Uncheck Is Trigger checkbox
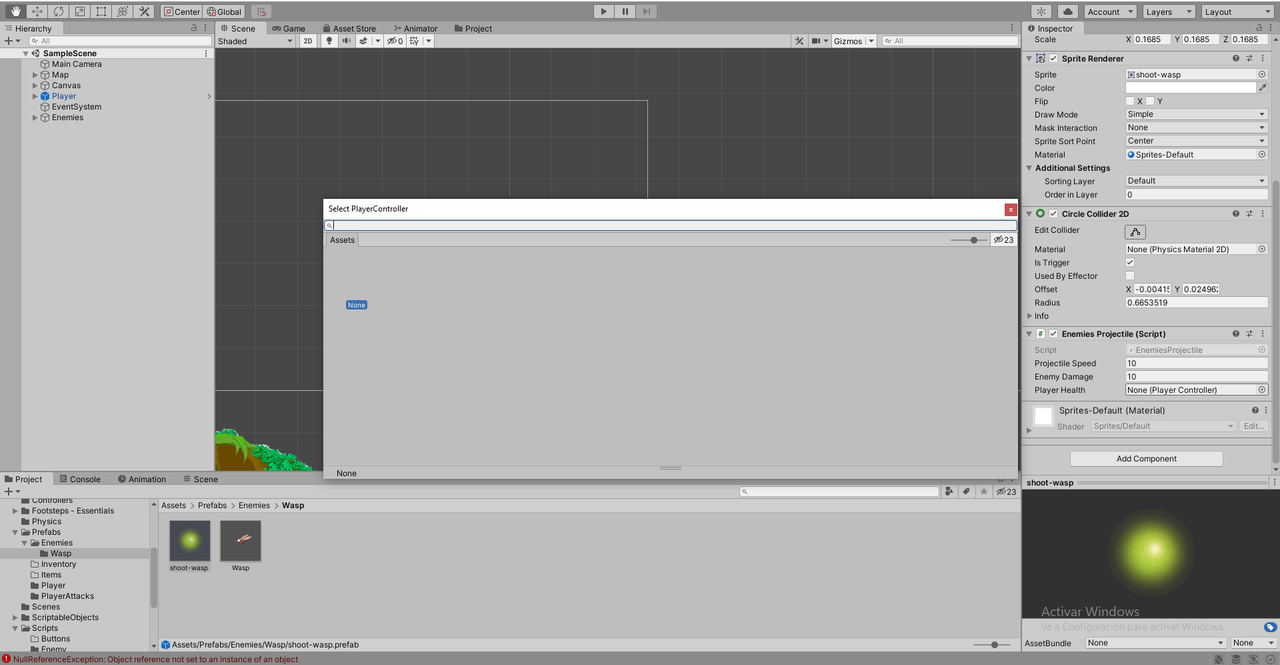This screenshot has width=1280, height=665. pyautogui.click(x=1130, y=262)
